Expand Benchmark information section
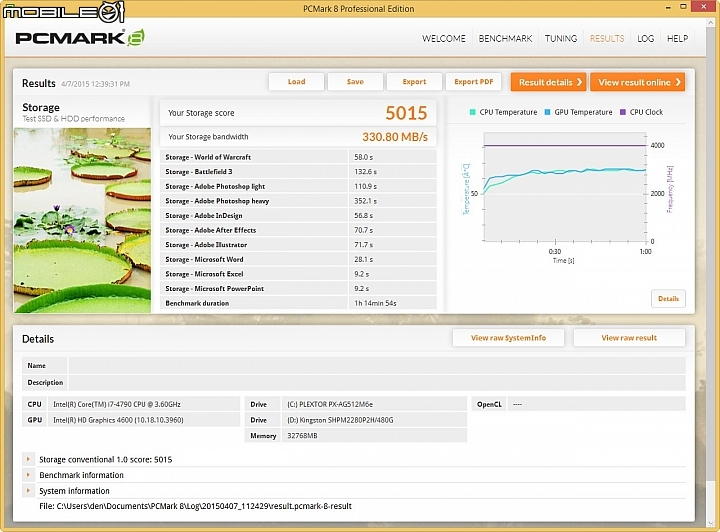The width and height of the screenshot is (720, 532). pos(28,475)
